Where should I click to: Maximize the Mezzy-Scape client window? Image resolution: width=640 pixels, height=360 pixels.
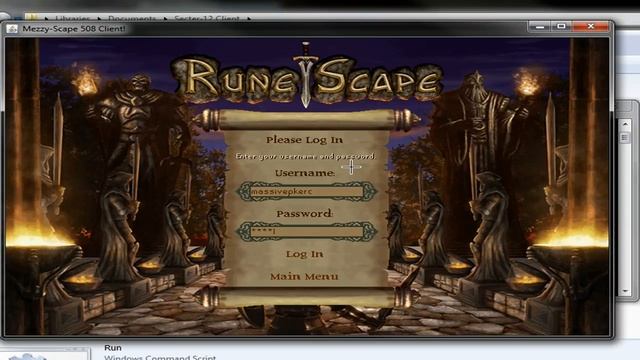point(561,27)
